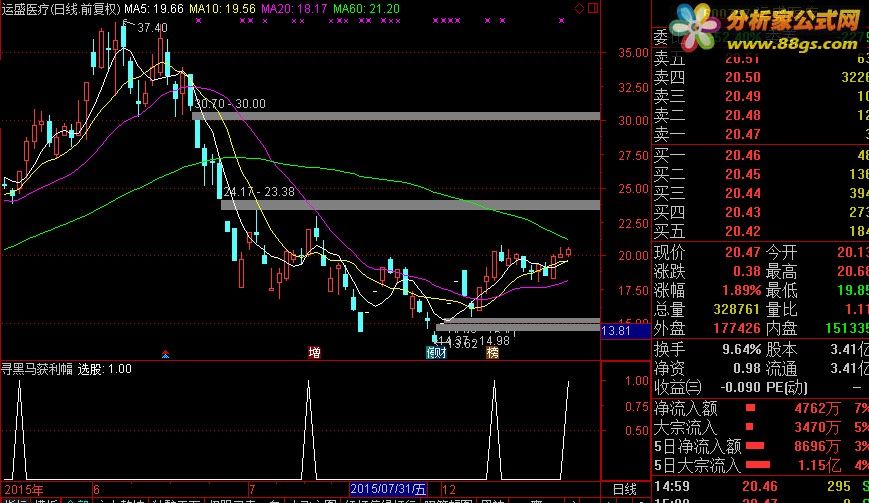Click the 30.70 - 30.00 gap label
869x503 pixels.
click(x=230, y=104)
